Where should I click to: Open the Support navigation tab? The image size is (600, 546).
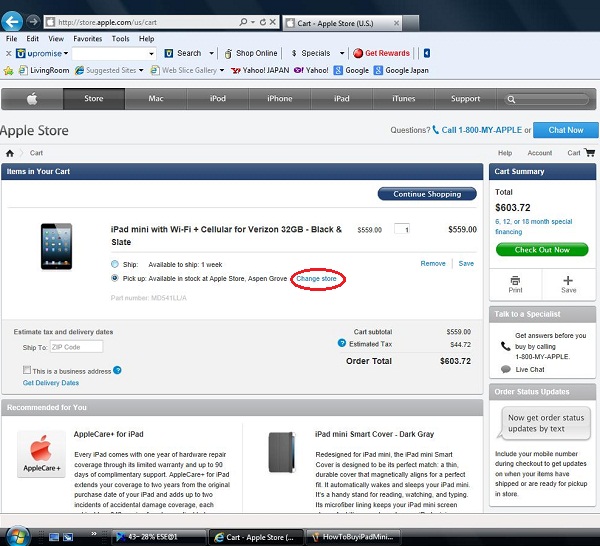click(x=465, y=99)
